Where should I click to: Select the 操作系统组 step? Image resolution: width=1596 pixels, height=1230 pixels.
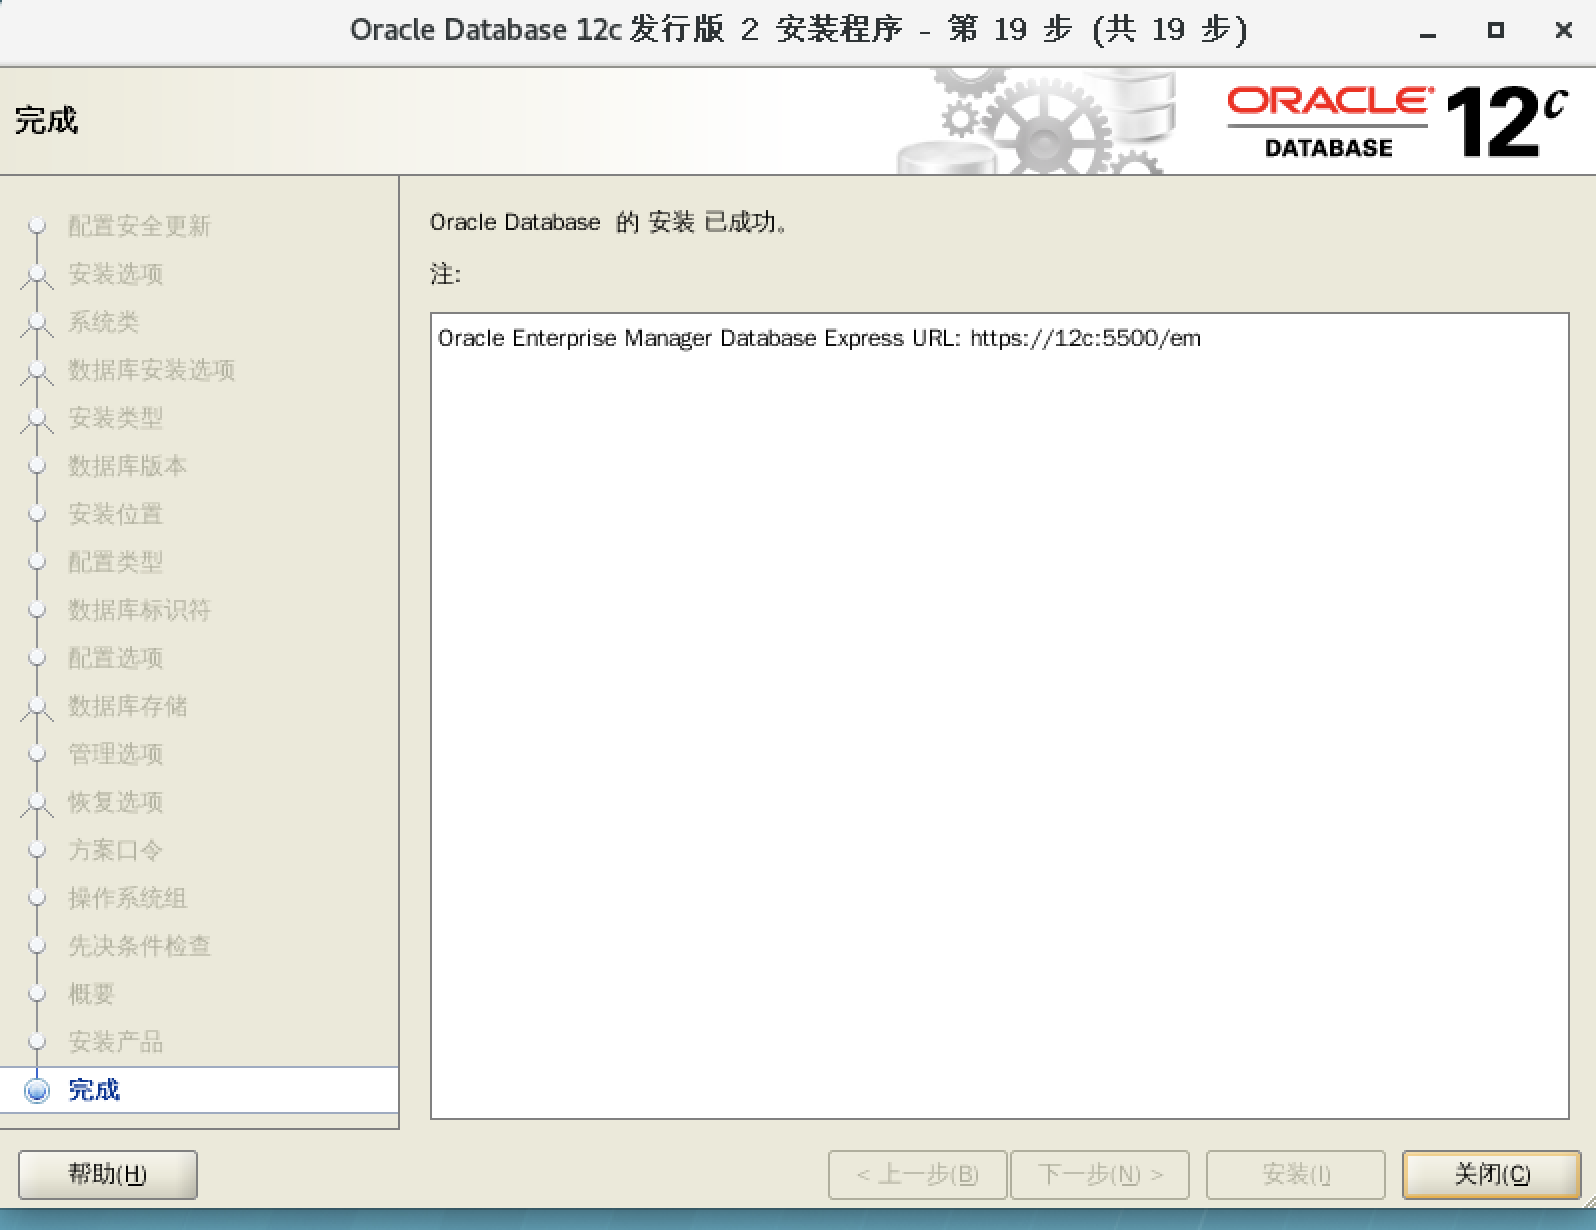tap(127, 898)
